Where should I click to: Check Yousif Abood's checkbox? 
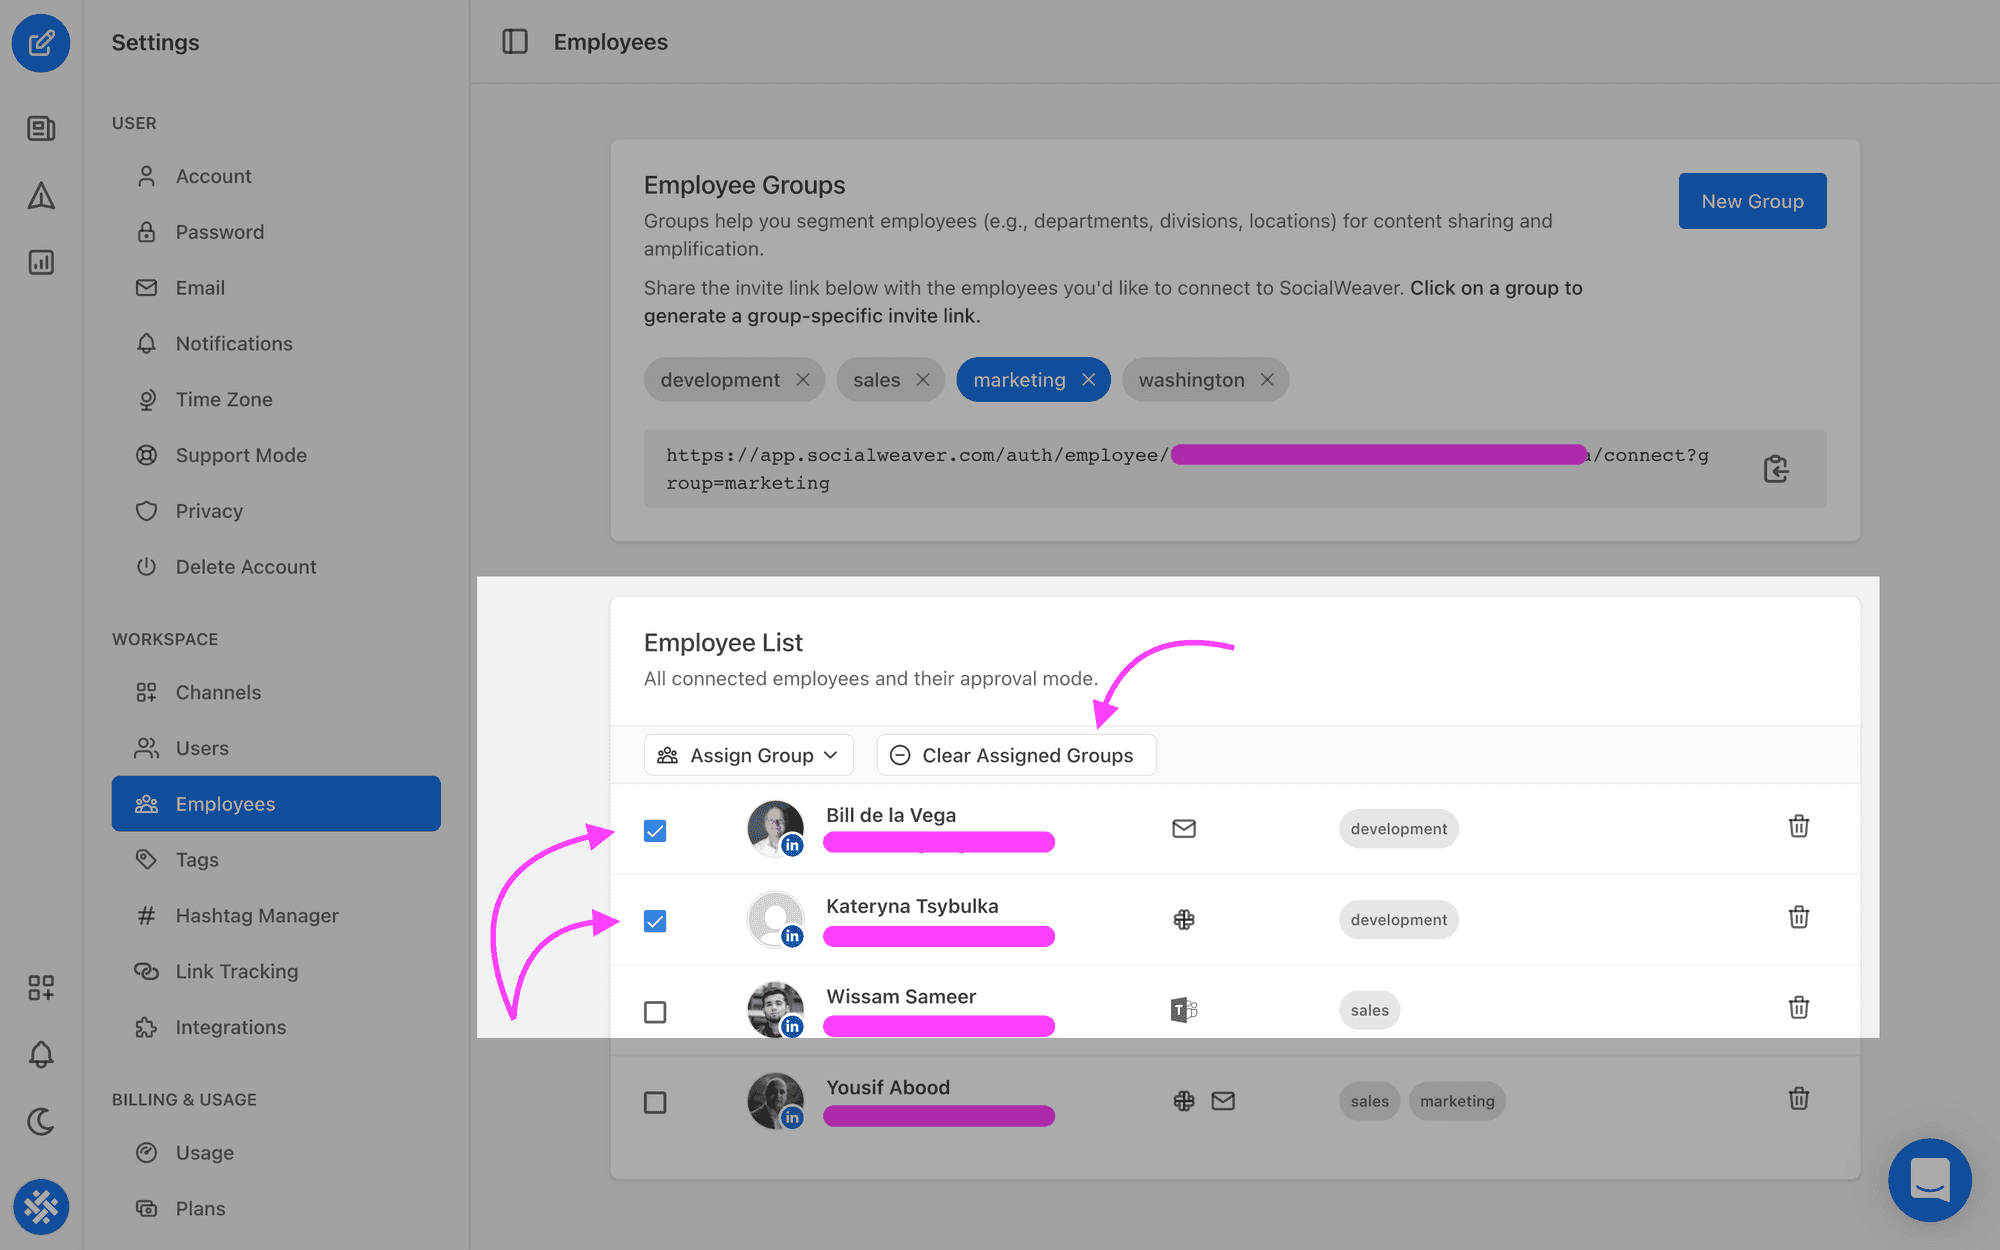tap(655, 1103)
